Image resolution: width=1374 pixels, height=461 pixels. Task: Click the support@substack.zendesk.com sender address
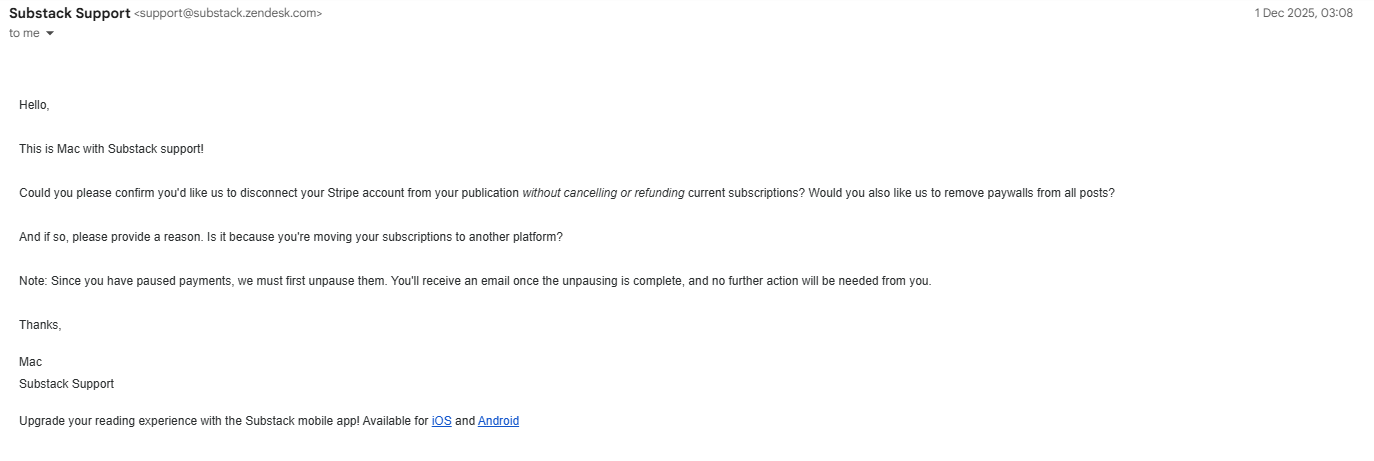(228, 14)
